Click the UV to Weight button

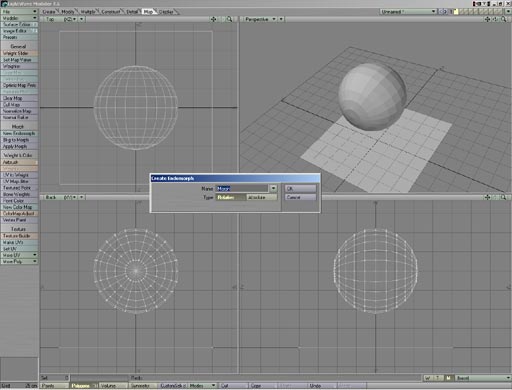click(x=19, y=175)
